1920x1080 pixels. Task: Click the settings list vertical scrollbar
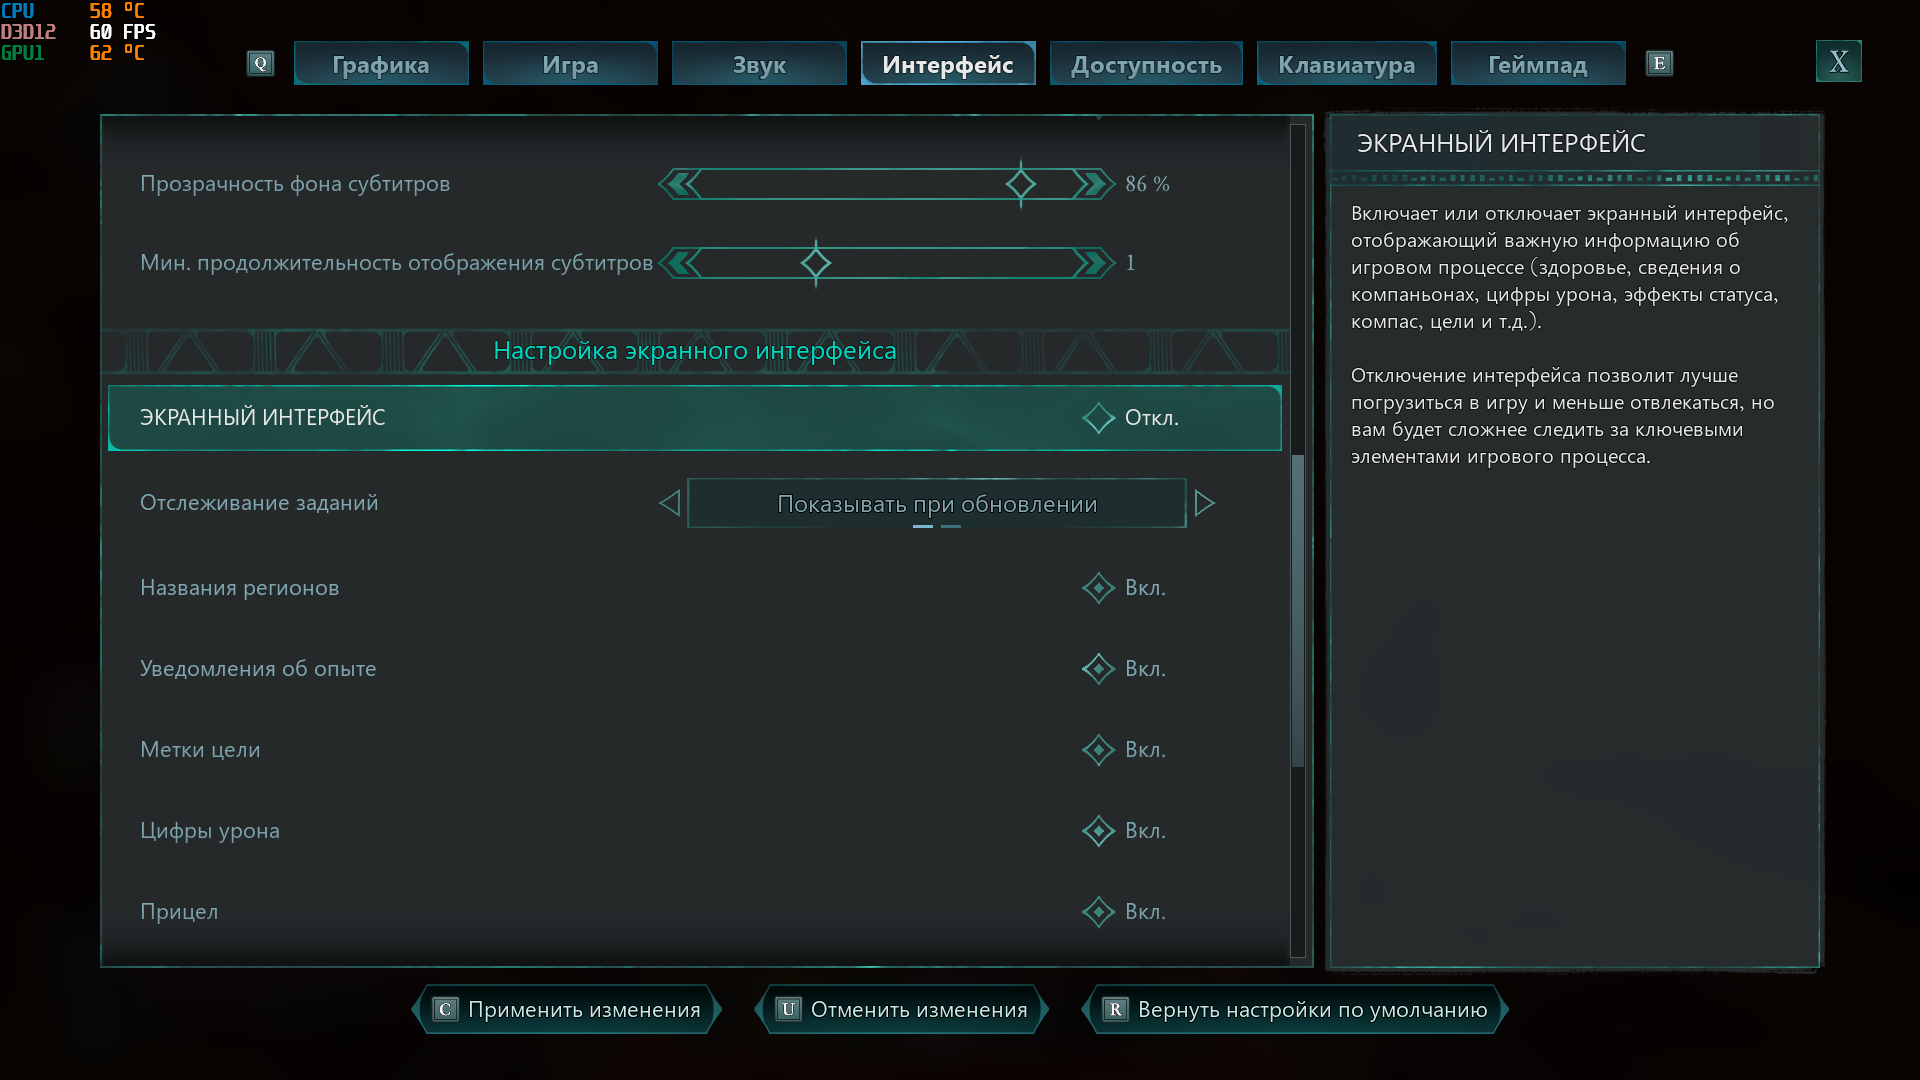pyautogui.click(x=1298, y=610)
